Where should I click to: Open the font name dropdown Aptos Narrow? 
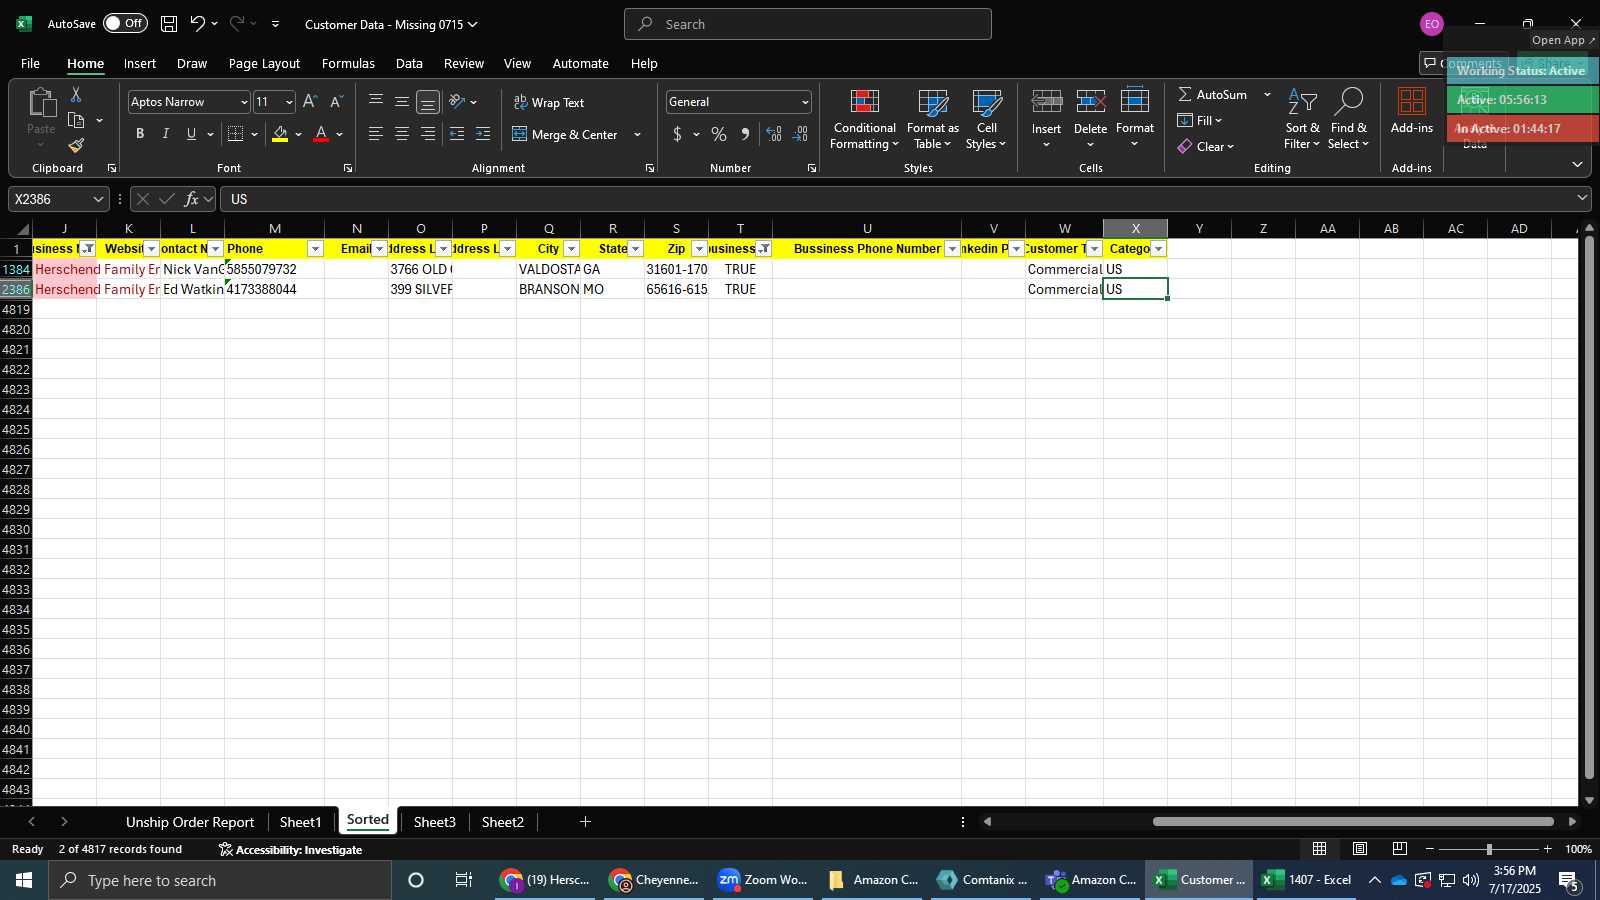(243, 102)
